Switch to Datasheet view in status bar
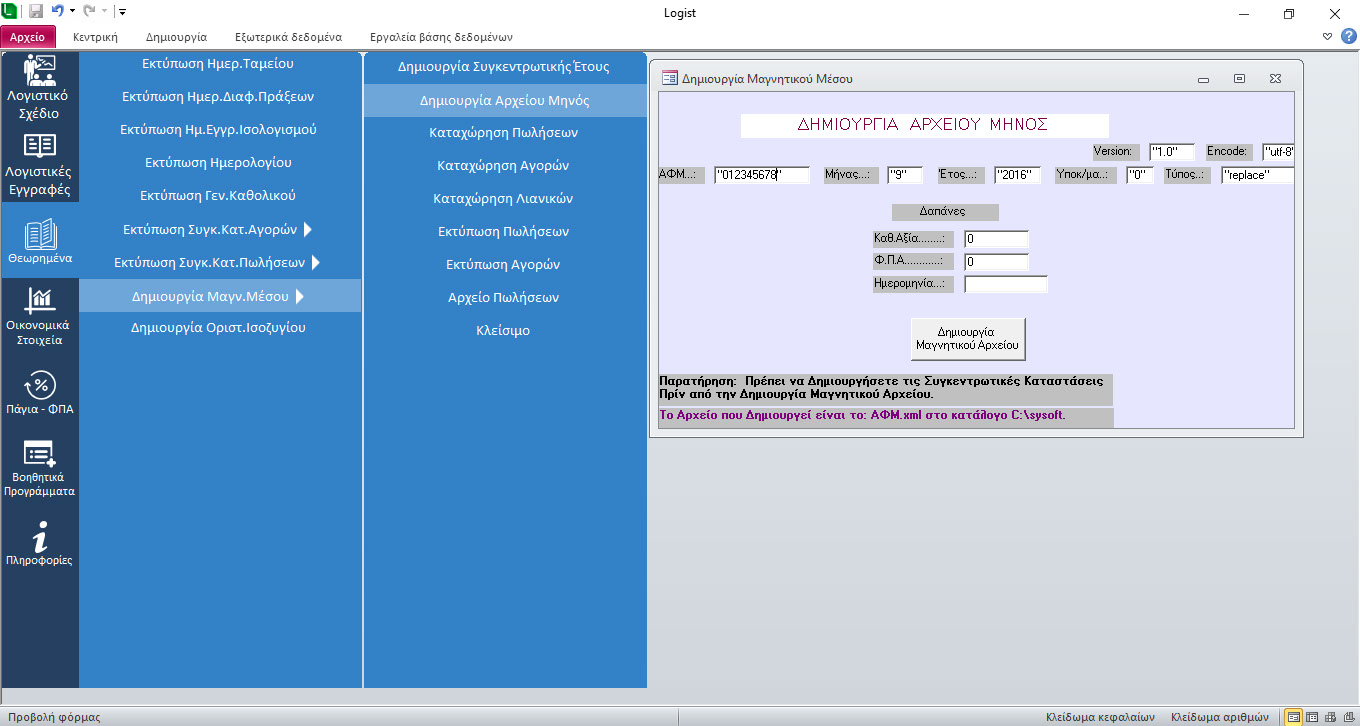Image resolution: width=1360 pixels, height=726 pixels. click(1312, 716)
